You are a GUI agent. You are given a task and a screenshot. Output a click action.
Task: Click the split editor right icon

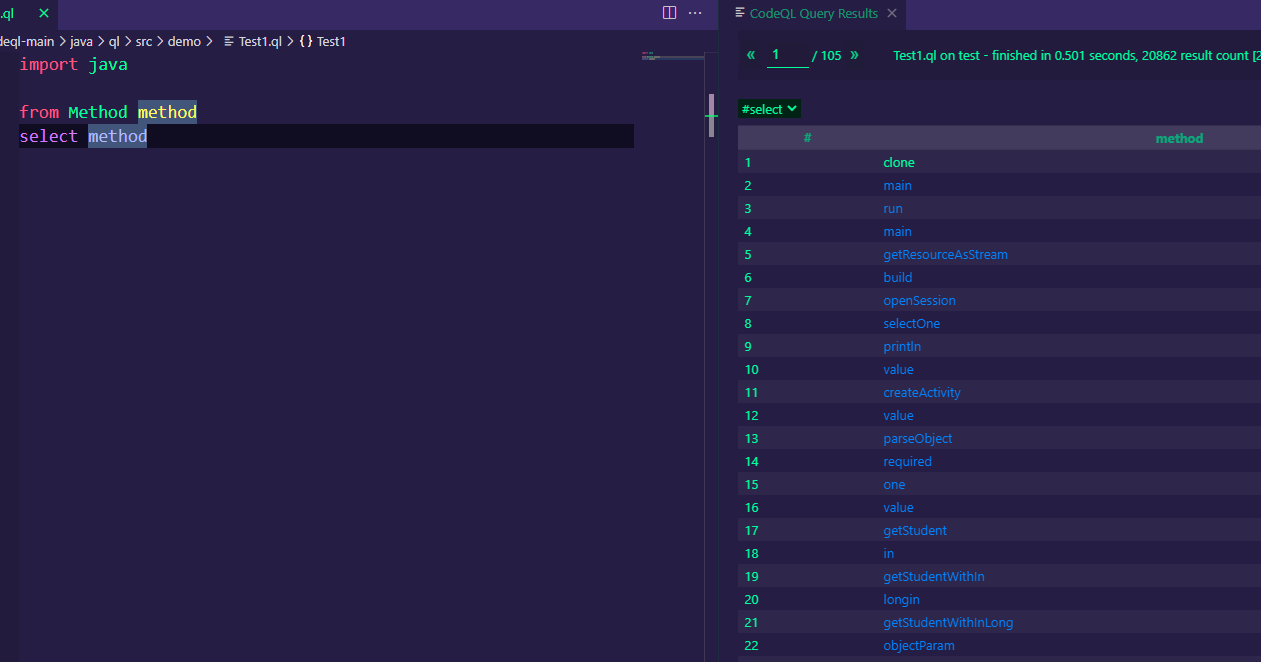pyautogui.click(x=669, y=13)
